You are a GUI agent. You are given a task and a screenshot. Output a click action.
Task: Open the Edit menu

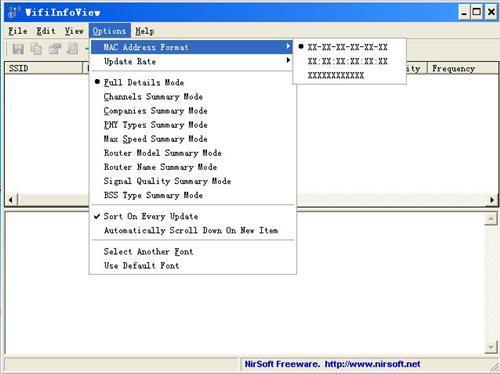coord(46,31)
